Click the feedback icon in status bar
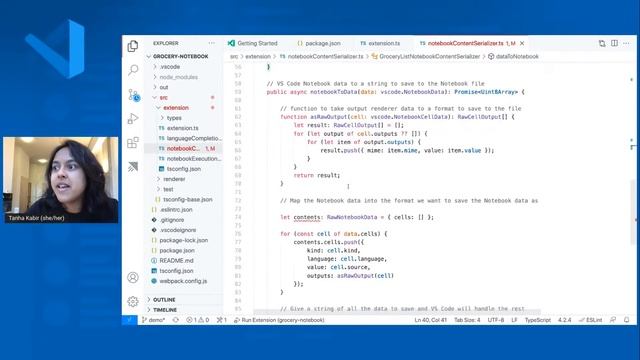This screenshot has height=360, width=640. point(613,320)
